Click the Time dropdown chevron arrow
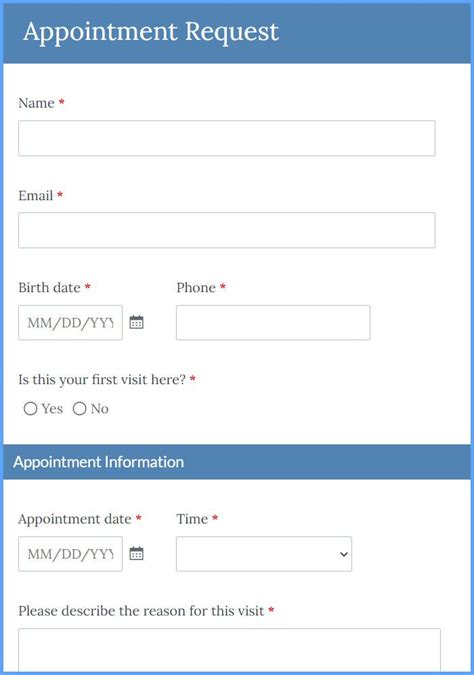Viewport: 474px width, 675px height. pyautogui.click(x=344, y=554)
